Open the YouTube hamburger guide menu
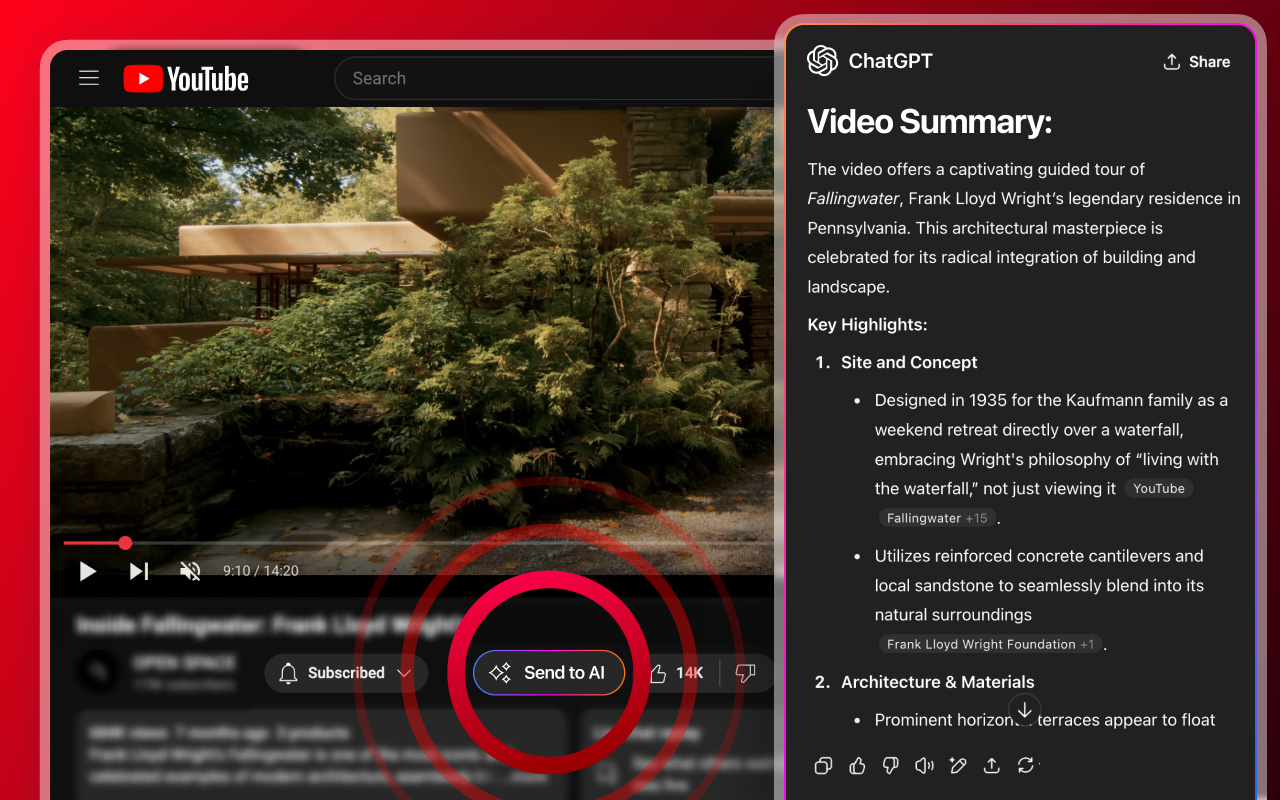Screen dimensions: 1280x800 coord(89,78)
